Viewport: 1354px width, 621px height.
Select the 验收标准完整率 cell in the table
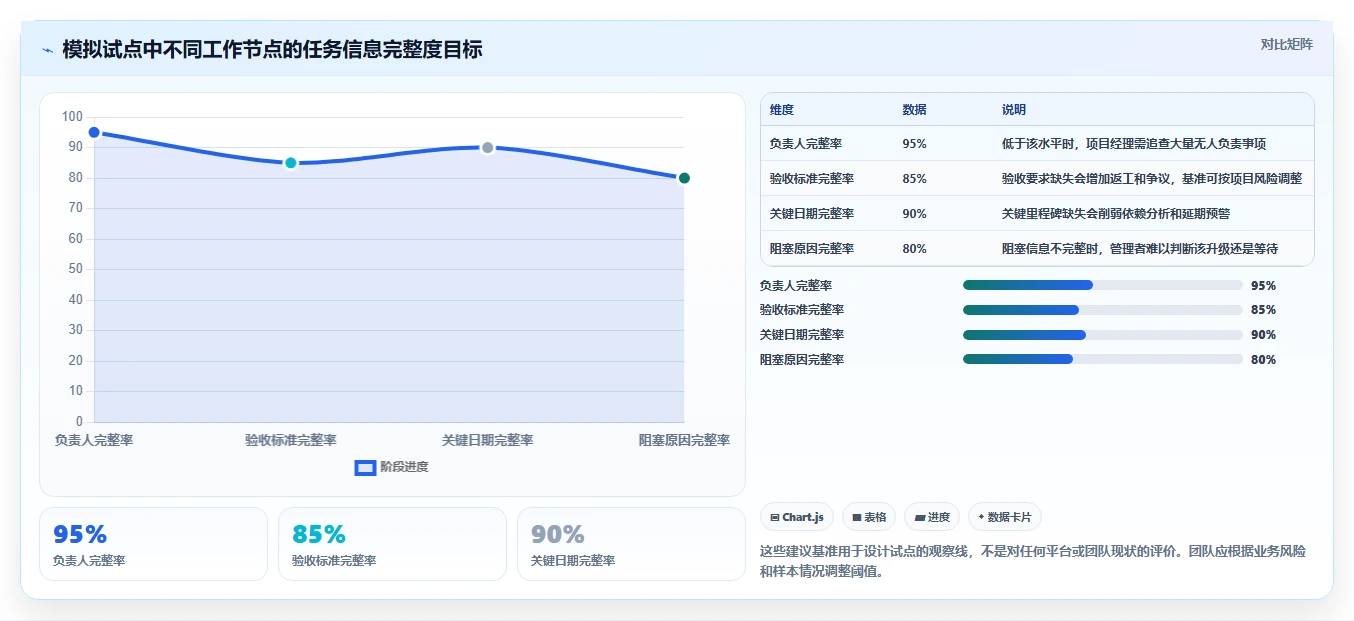(812, 179)
